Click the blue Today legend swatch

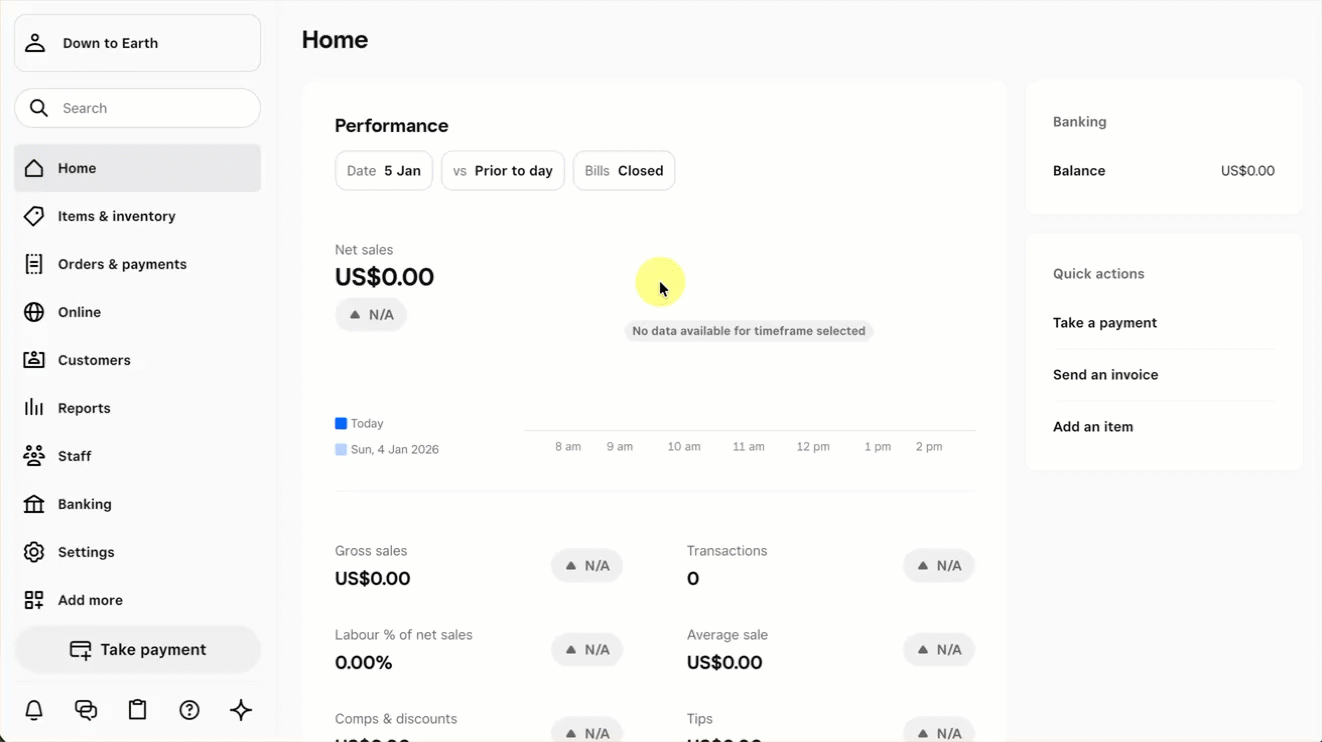click(341, 424)
